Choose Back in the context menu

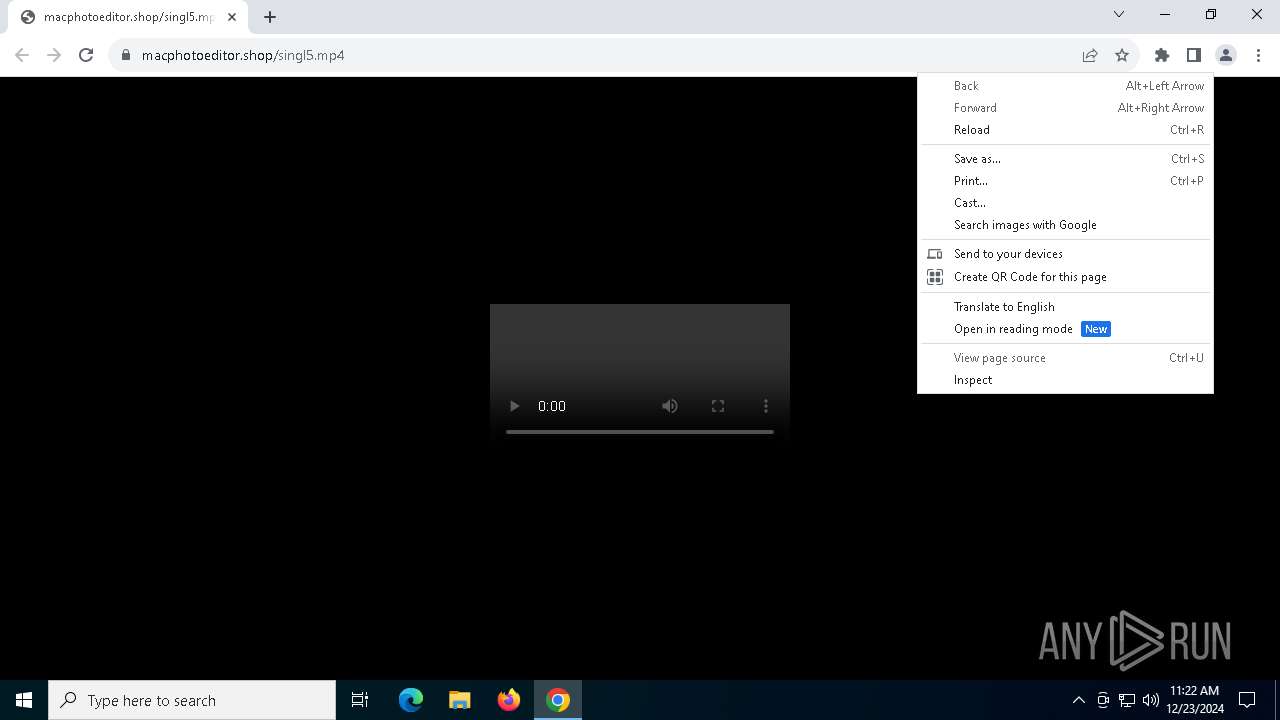click(x=1065, y=86)
